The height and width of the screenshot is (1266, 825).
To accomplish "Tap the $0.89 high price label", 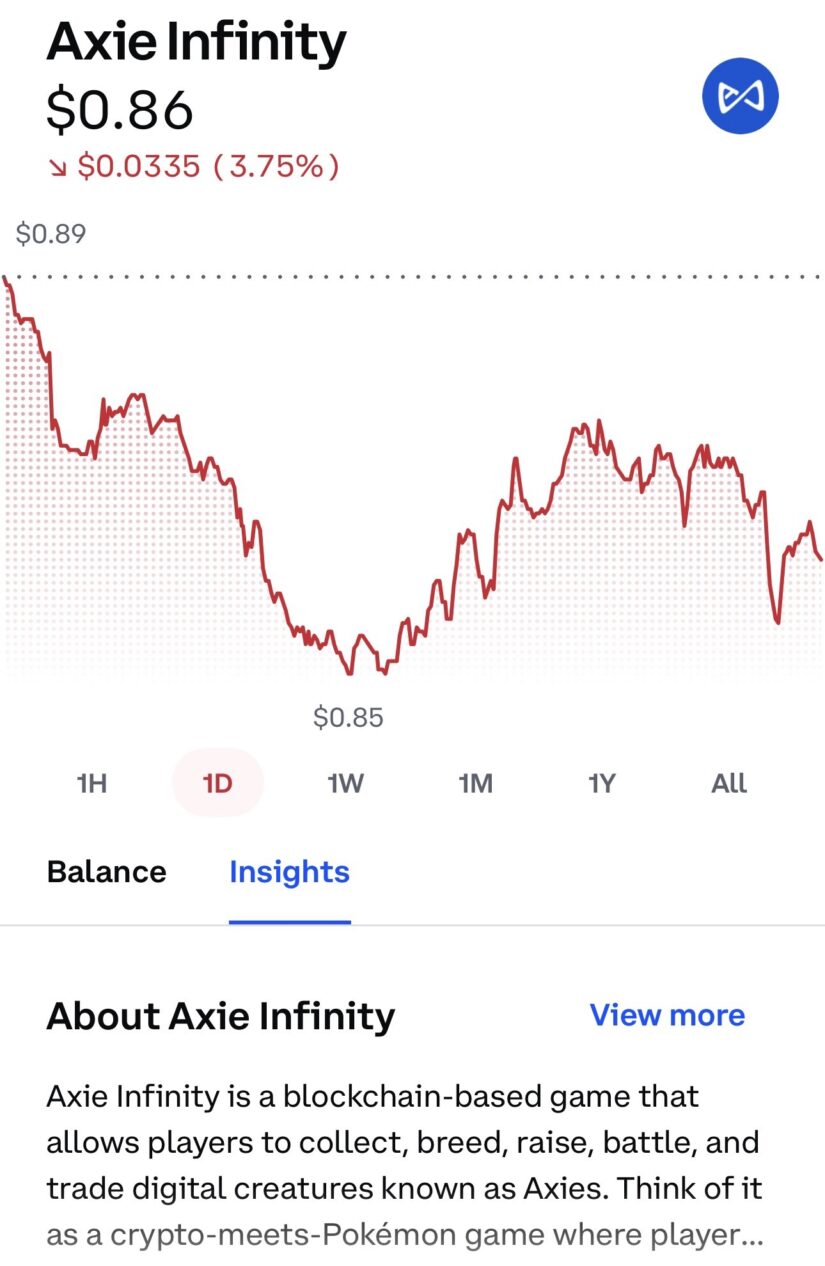I will (x=51, y=235).
